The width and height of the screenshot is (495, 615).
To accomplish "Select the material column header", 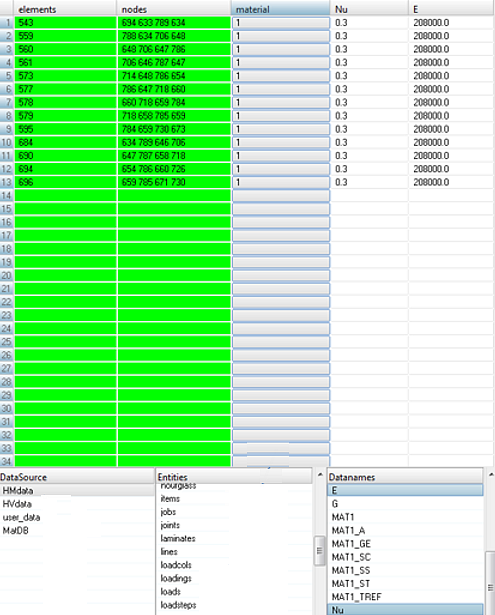I will pyautogui.click(x=280, y=9).
